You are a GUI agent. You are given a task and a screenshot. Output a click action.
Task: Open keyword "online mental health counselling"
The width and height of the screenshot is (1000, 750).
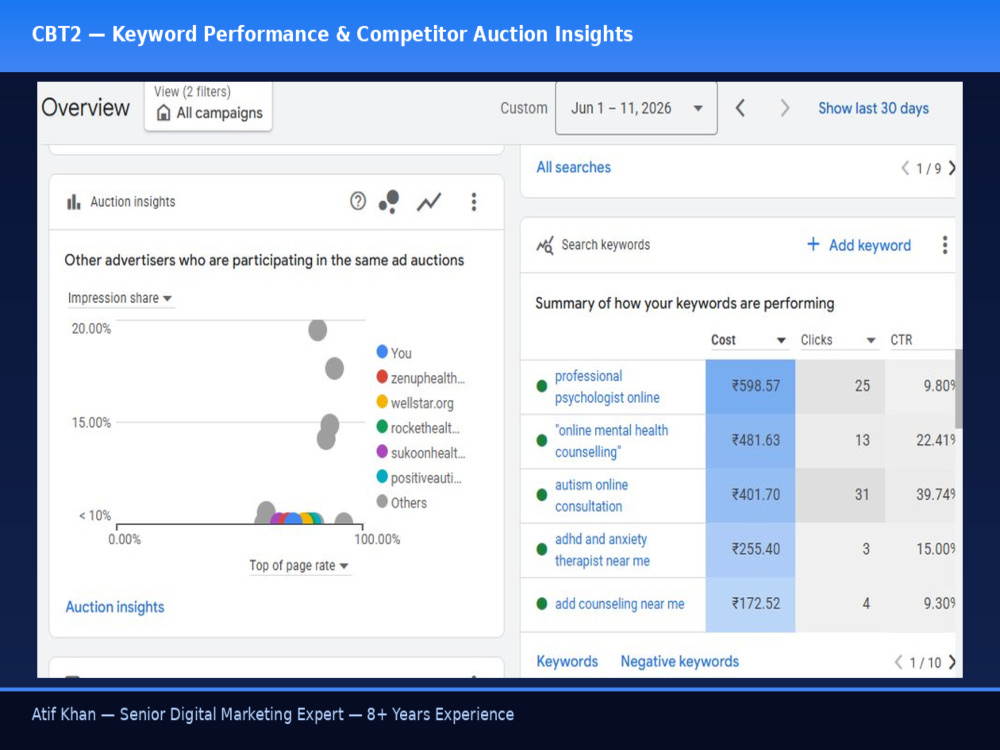tap(612, 441)
